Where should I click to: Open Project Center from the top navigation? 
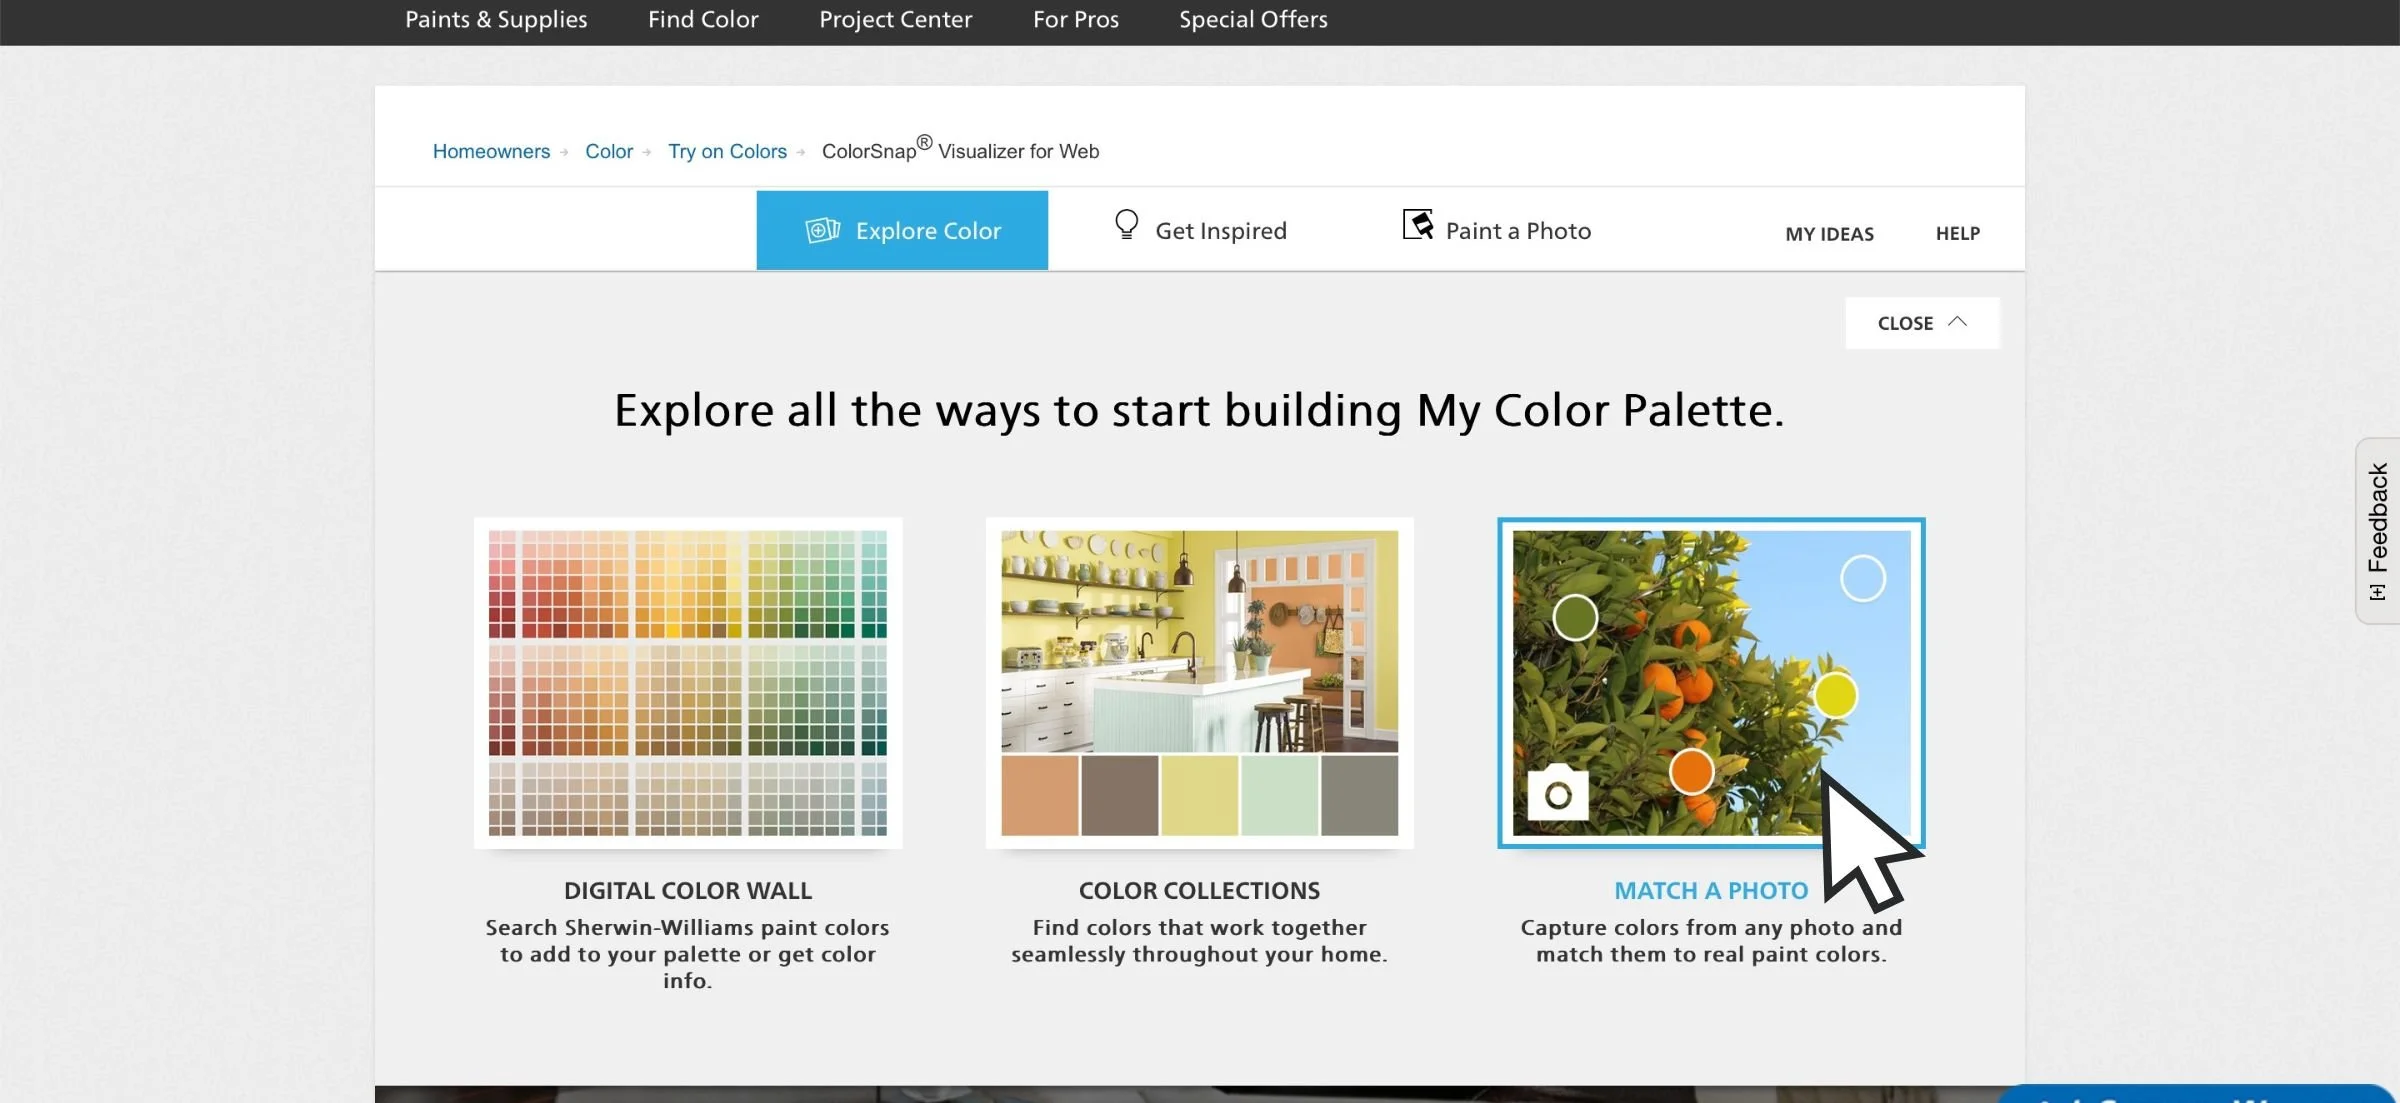point(895,19)
